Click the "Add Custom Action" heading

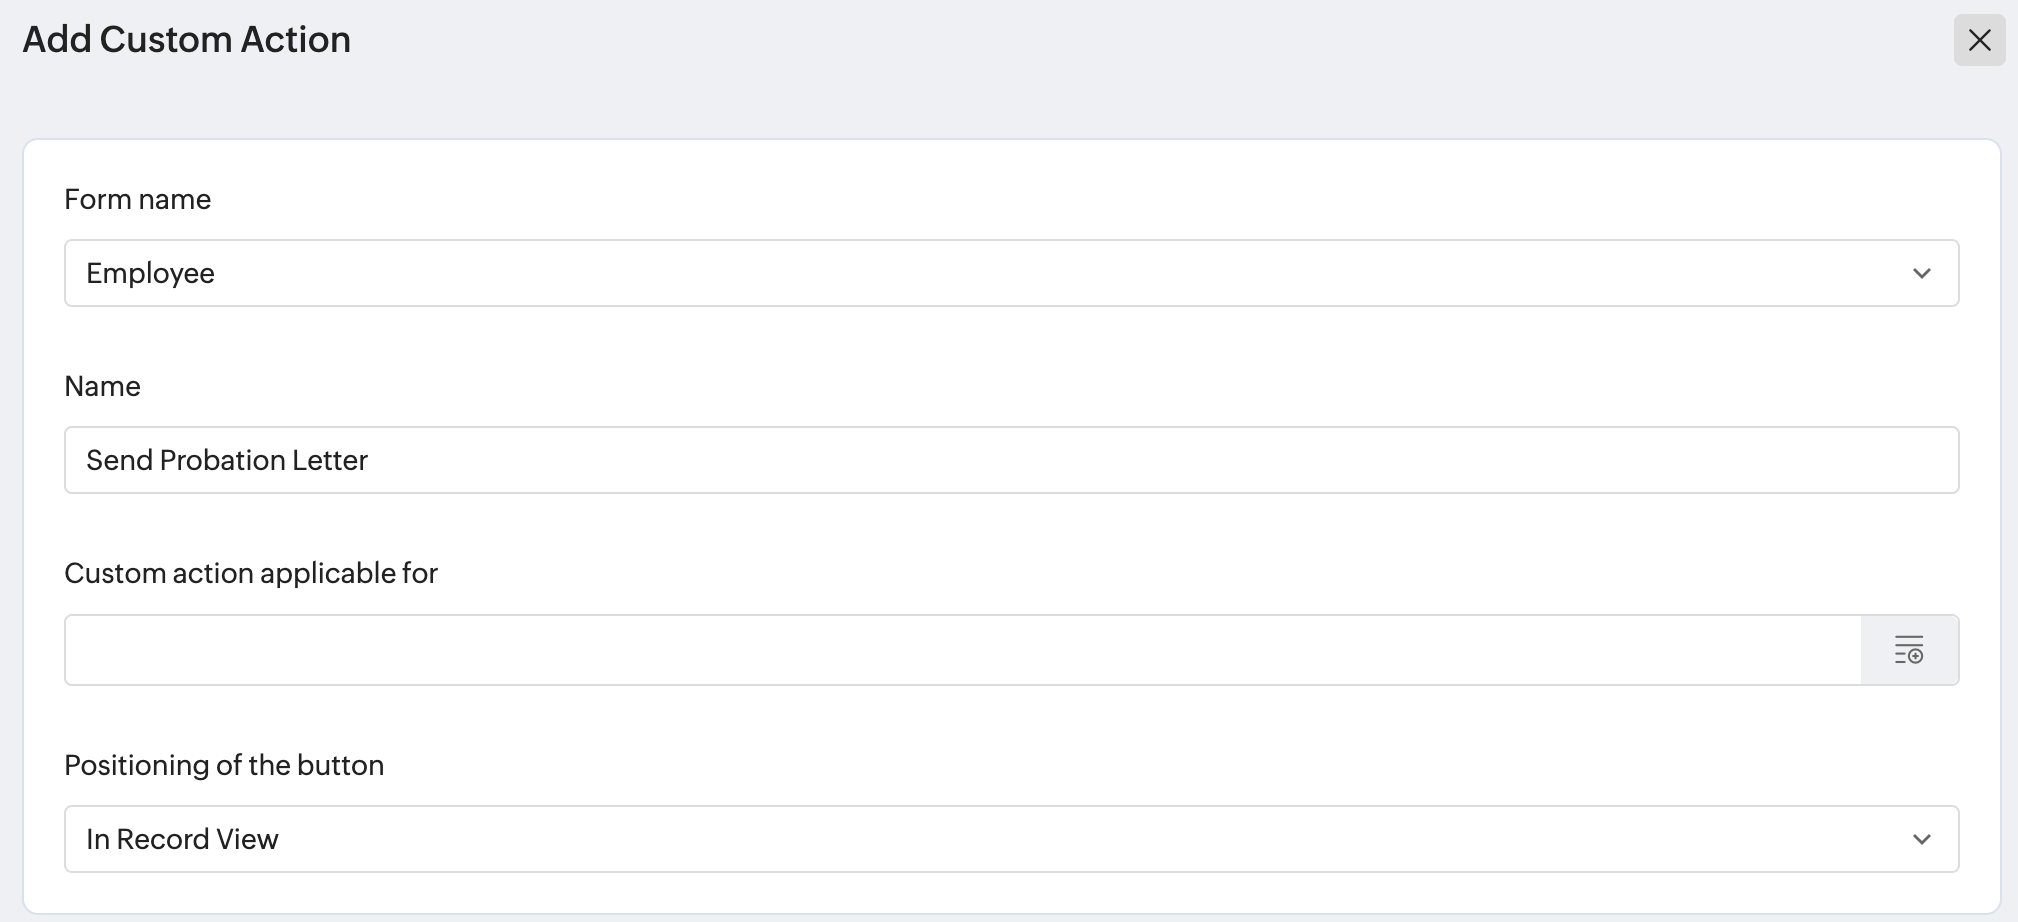pyautogui.click(x=186, y=40)
